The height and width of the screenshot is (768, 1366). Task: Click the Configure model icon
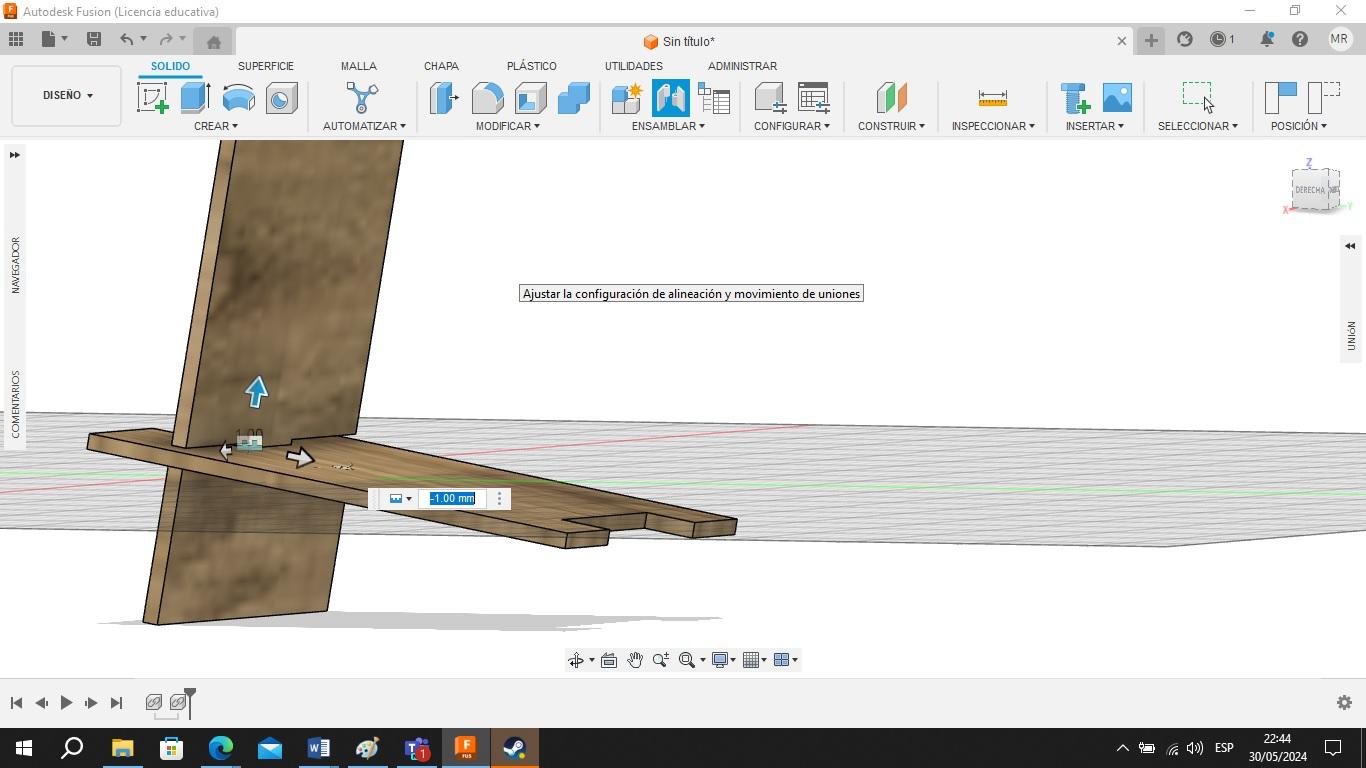(770, 98)
